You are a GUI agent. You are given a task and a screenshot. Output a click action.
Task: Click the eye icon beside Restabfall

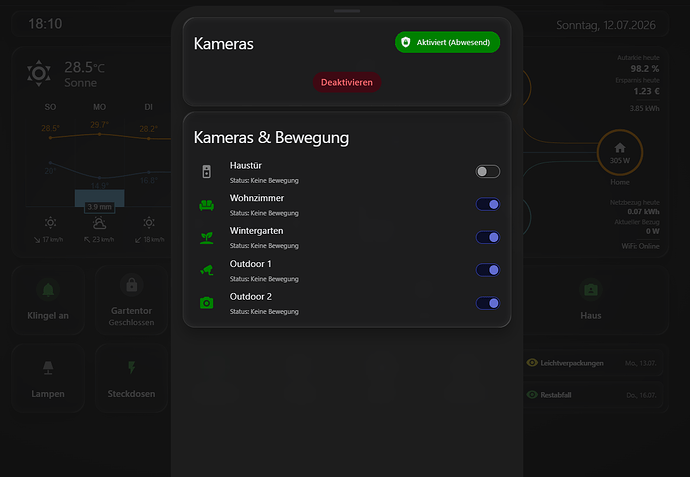pyautogui.click(x=532, y=395)
